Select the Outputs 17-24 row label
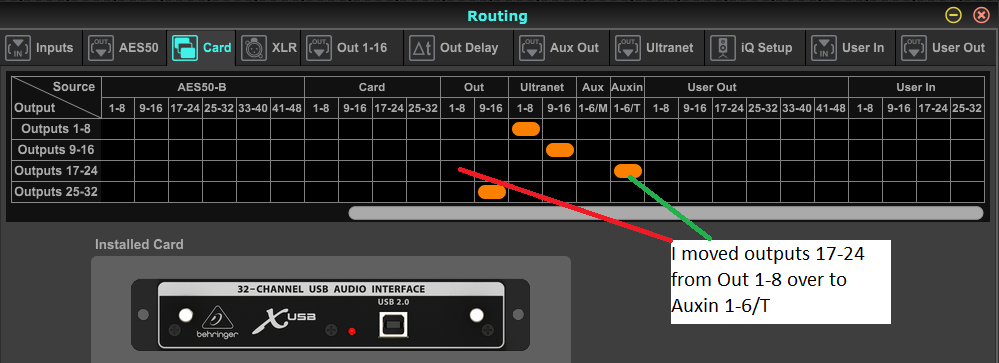The width and height of the screenshot is (999, 363). coord(56,171)
